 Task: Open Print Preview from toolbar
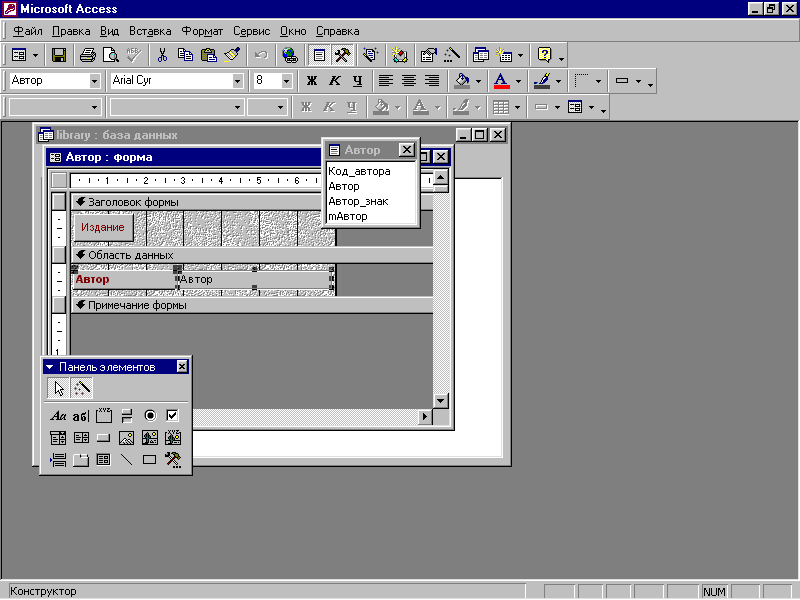[111, 55]
